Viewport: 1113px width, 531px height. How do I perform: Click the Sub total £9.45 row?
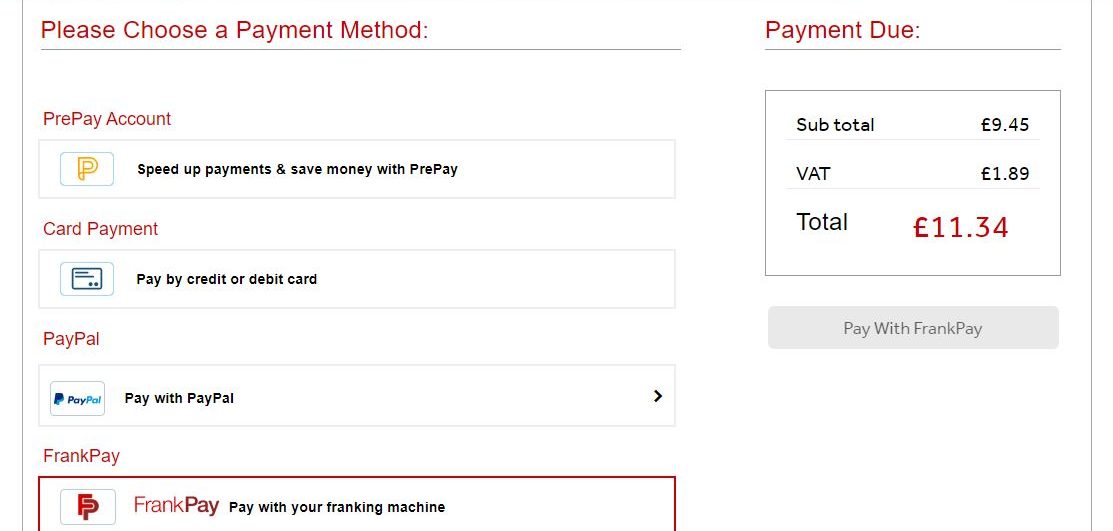(913, 125)
